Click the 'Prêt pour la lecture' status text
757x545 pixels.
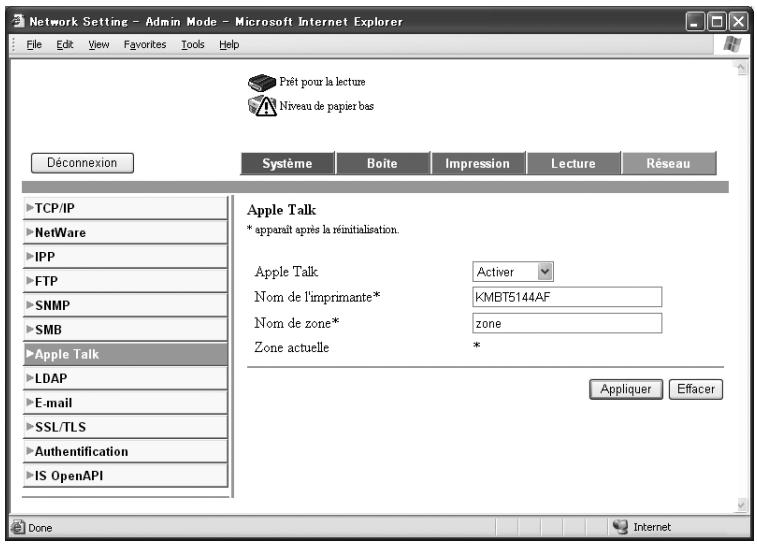(322, 82)
